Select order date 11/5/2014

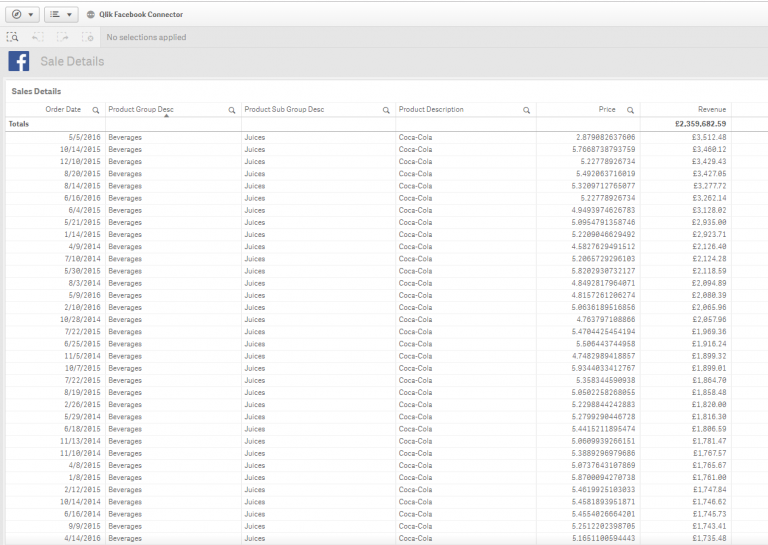pyautogui.click(x=82, y=356)
